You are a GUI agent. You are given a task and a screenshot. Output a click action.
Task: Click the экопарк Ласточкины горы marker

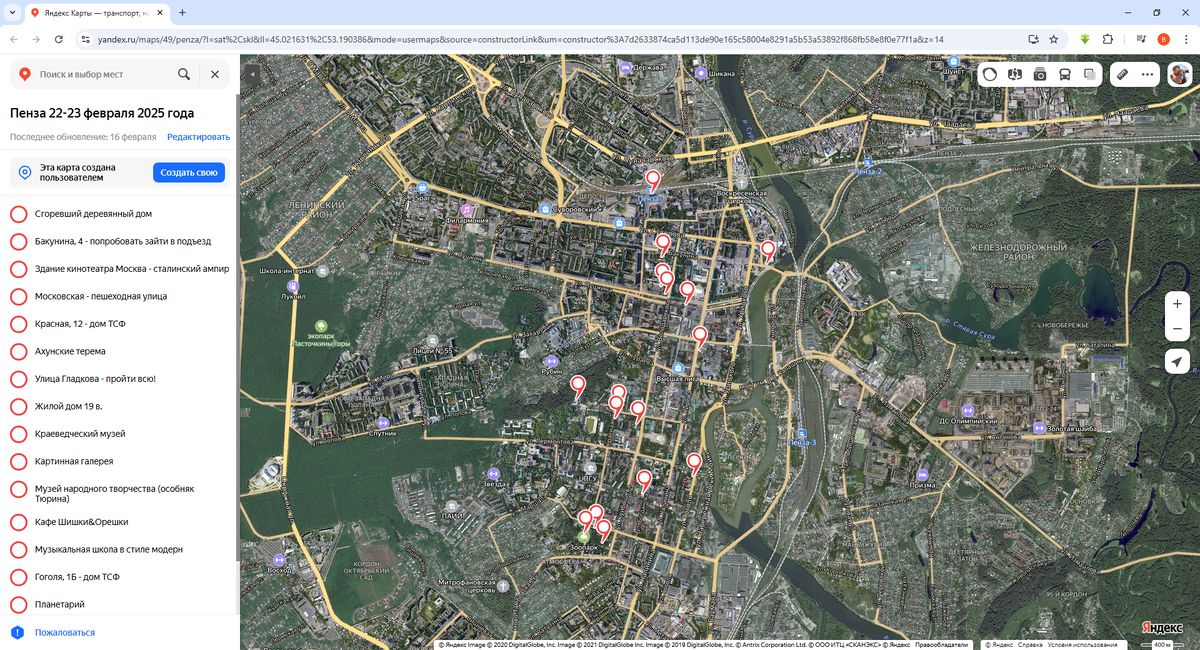pos(321,325)
